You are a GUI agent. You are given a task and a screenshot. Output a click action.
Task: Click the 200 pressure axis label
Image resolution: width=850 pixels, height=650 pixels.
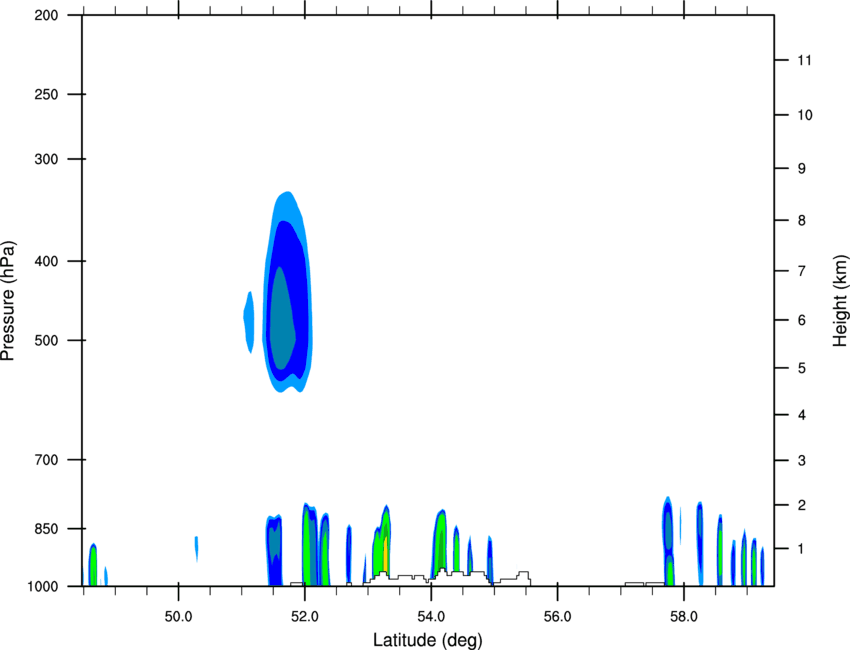click(x=46, y=15)
